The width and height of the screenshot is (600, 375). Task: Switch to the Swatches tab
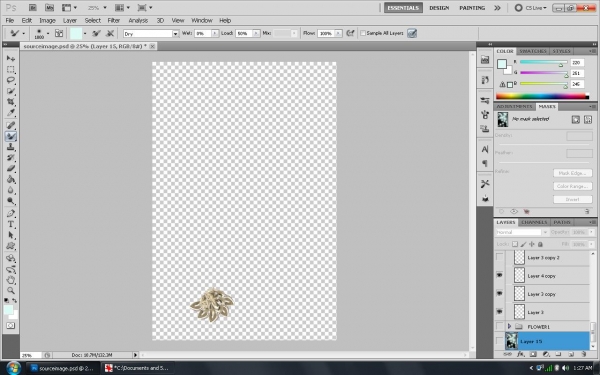pos(533,51)
